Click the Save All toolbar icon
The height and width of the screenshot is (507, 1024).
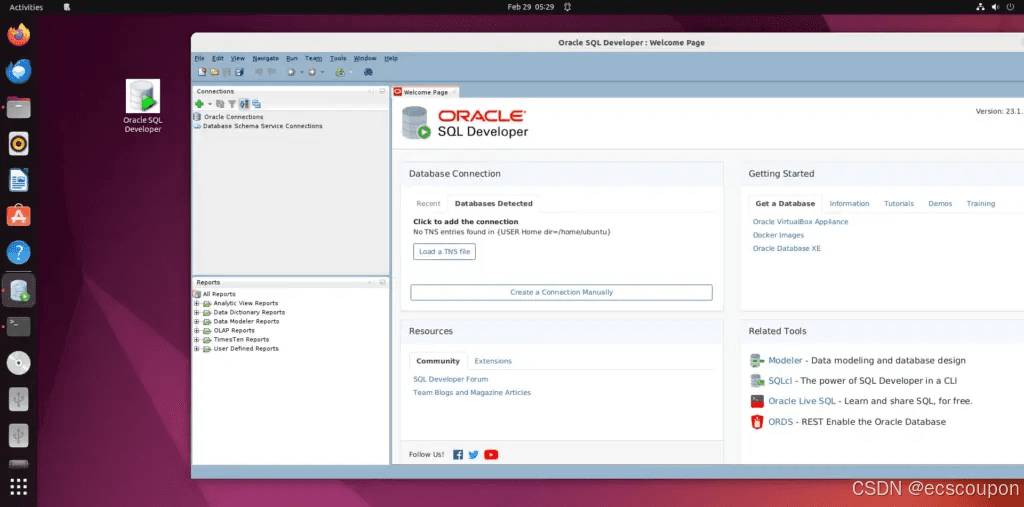[239, 72]
